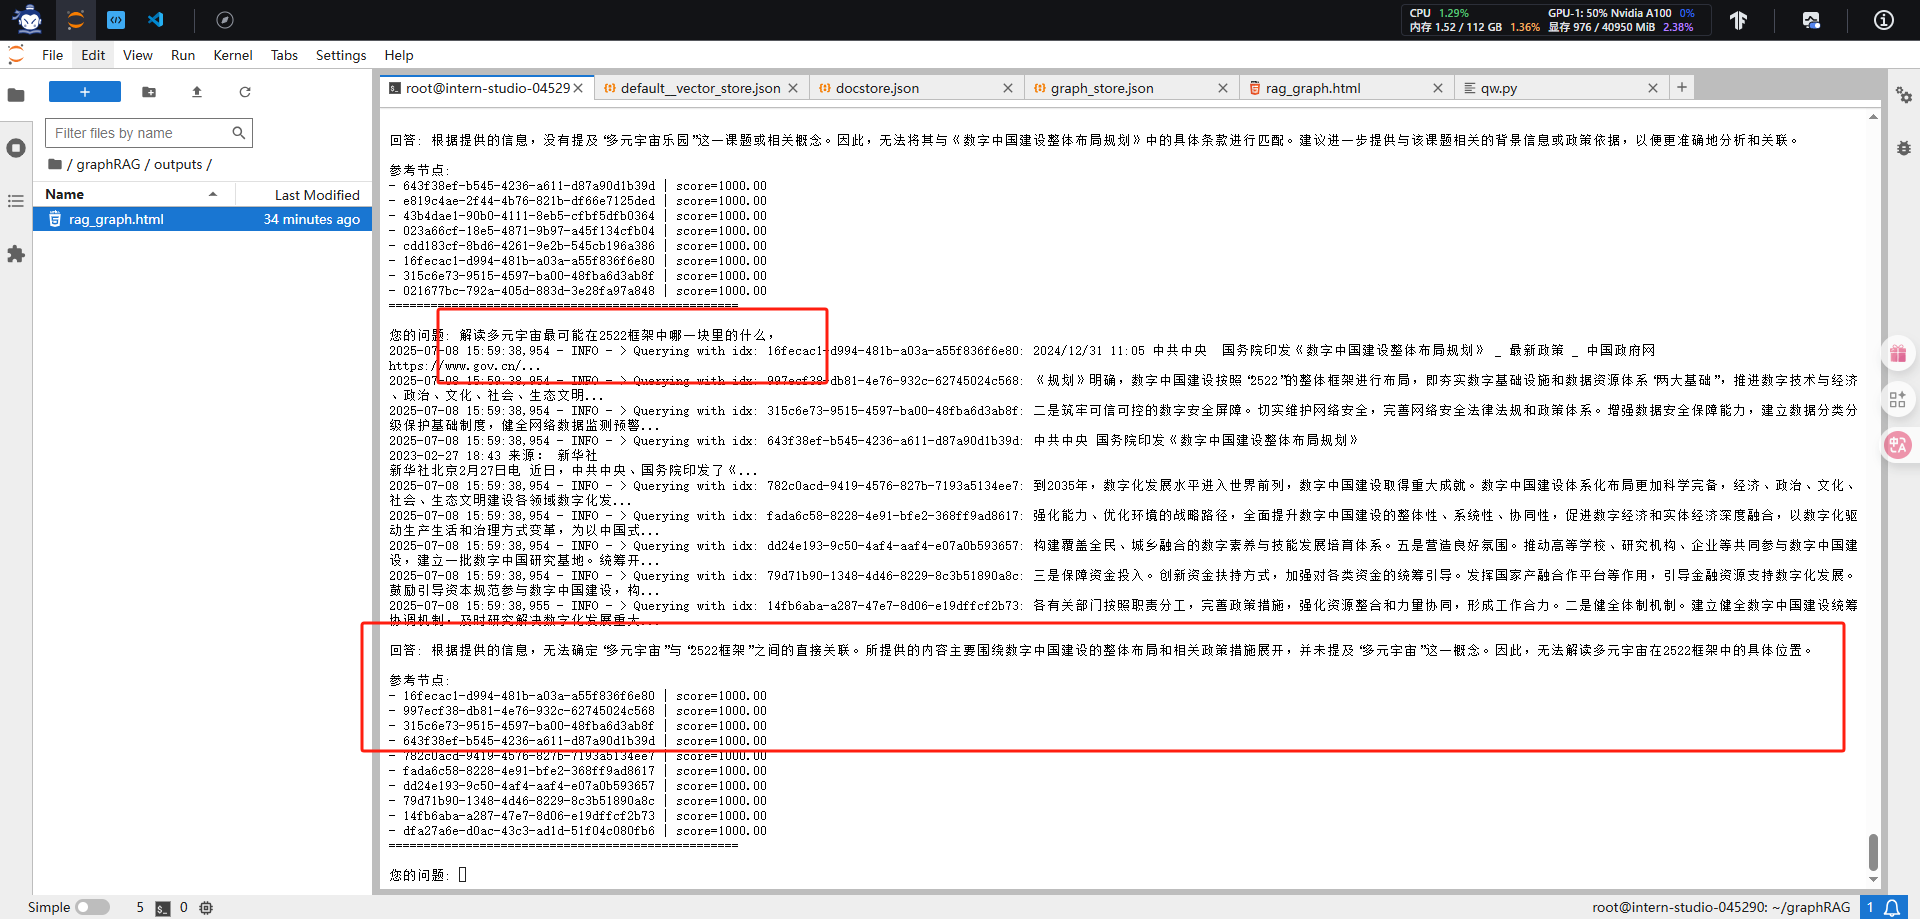Open the extension manager puzzle icon
Image resolution: width=1920 pixels, height=919 pixels.
point(16,255)
